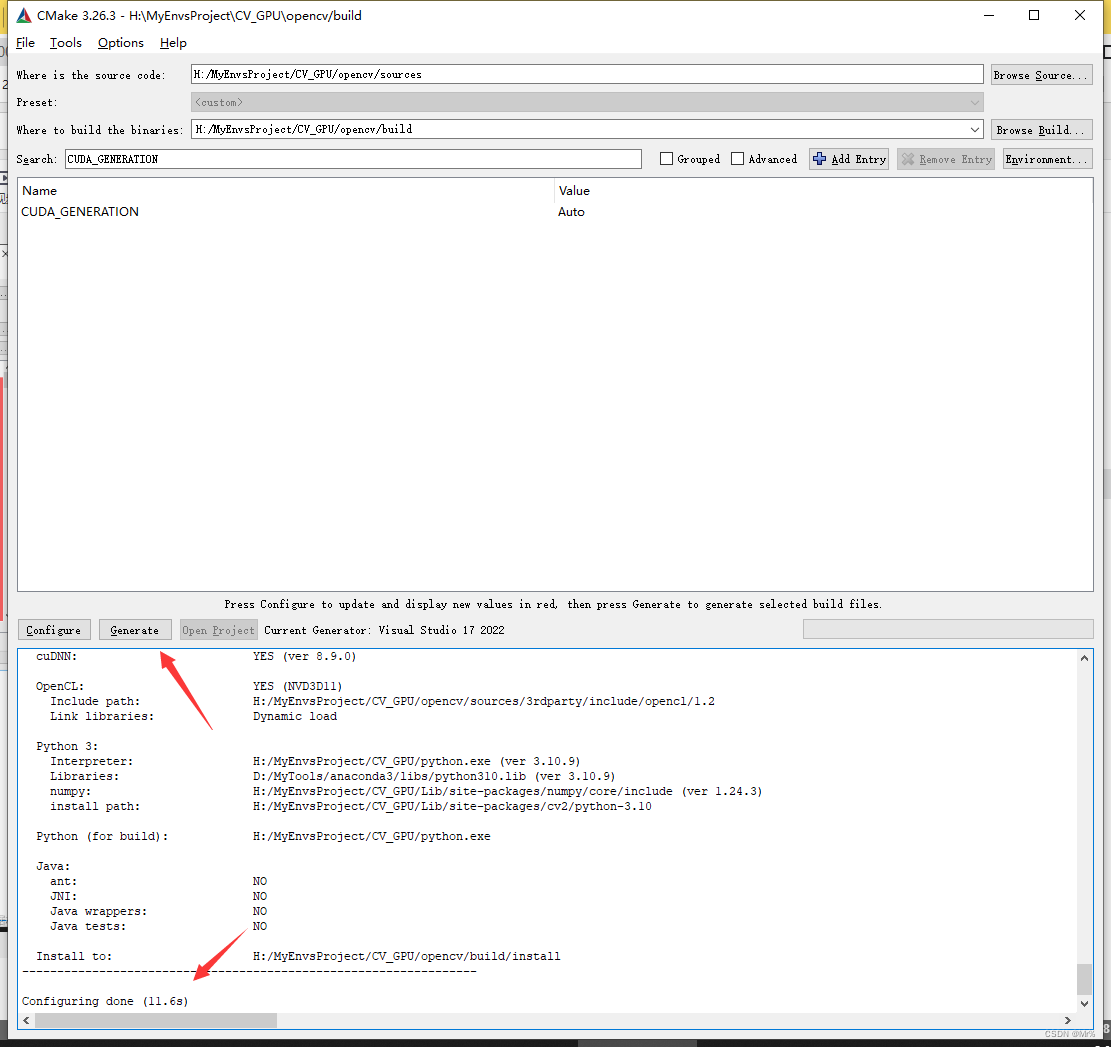Screen dimensions: 1111x1047
Task: Enable the Grouped checkbox
Action: click(x=666, y=158)
